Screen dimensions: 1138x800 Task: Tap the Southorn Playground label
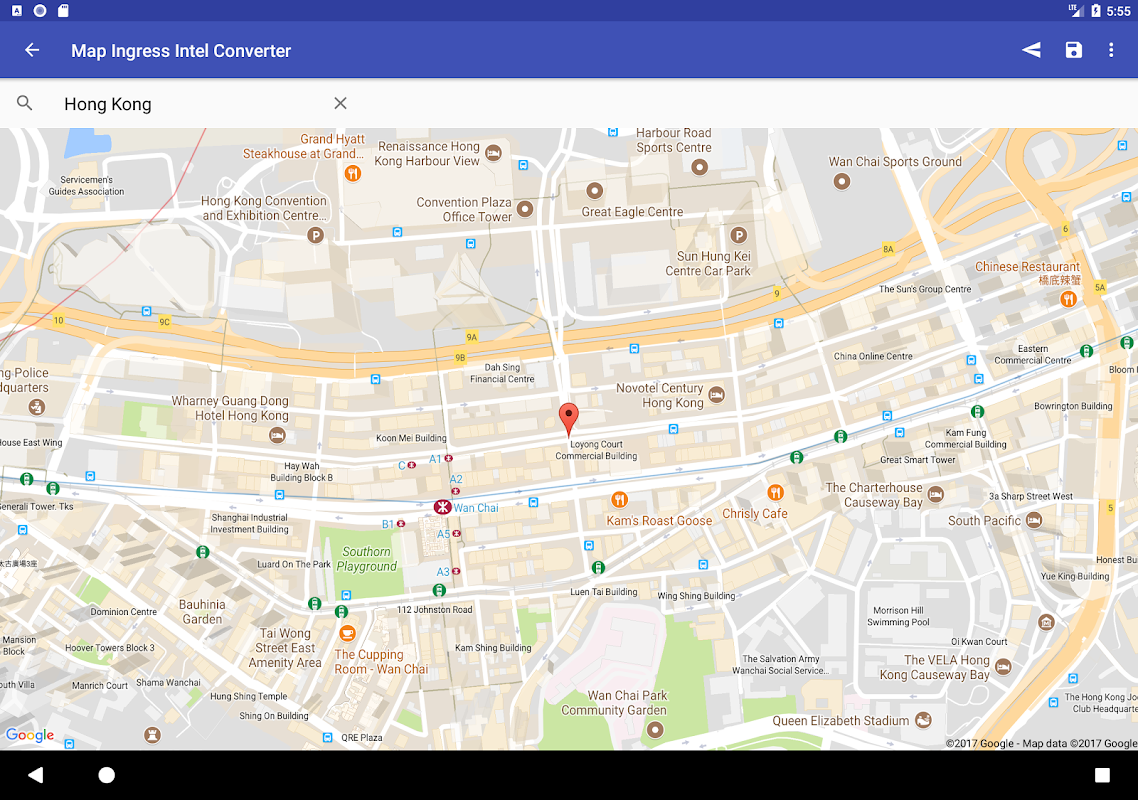point(367,559)
